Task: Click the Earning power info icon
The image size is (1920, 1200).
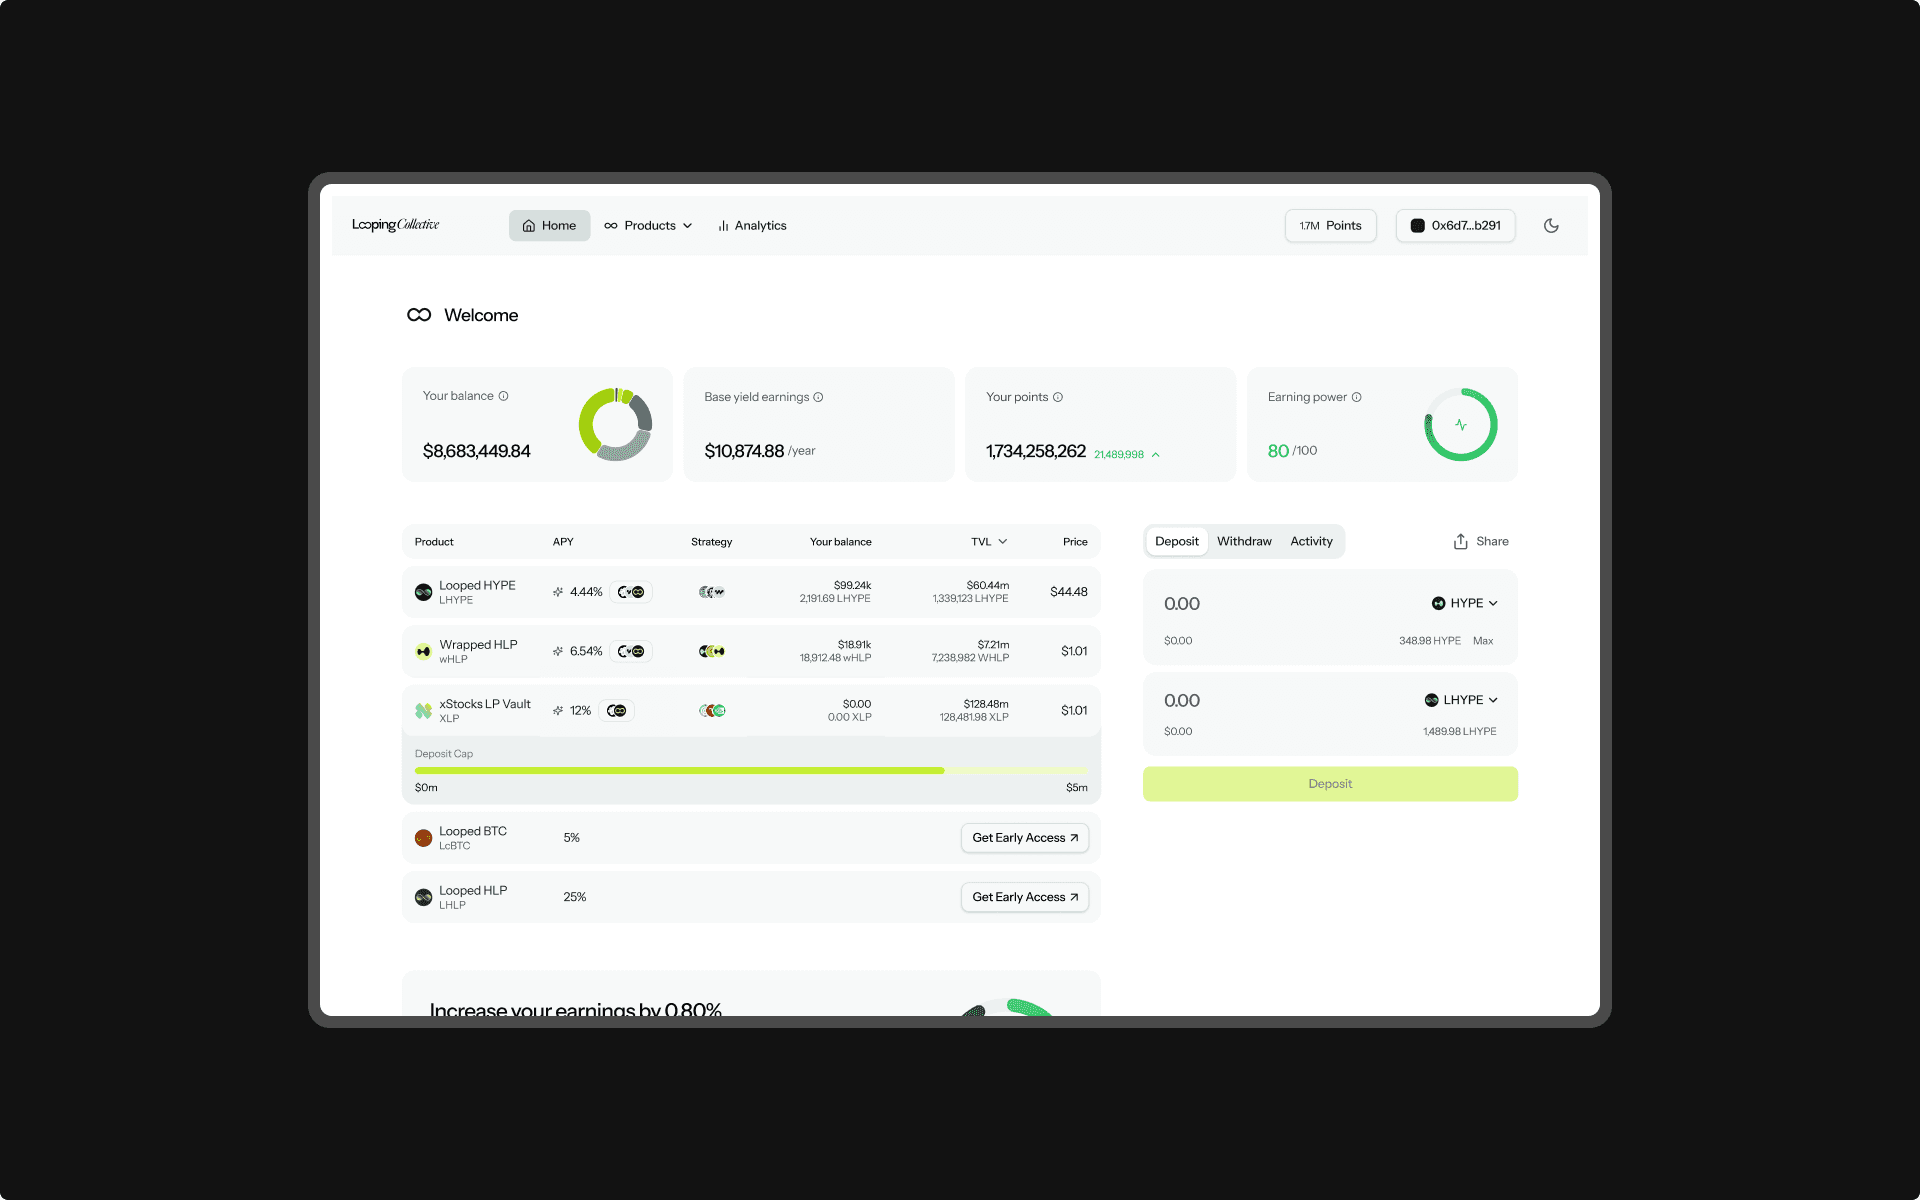Action: [x=1357, y=397]
